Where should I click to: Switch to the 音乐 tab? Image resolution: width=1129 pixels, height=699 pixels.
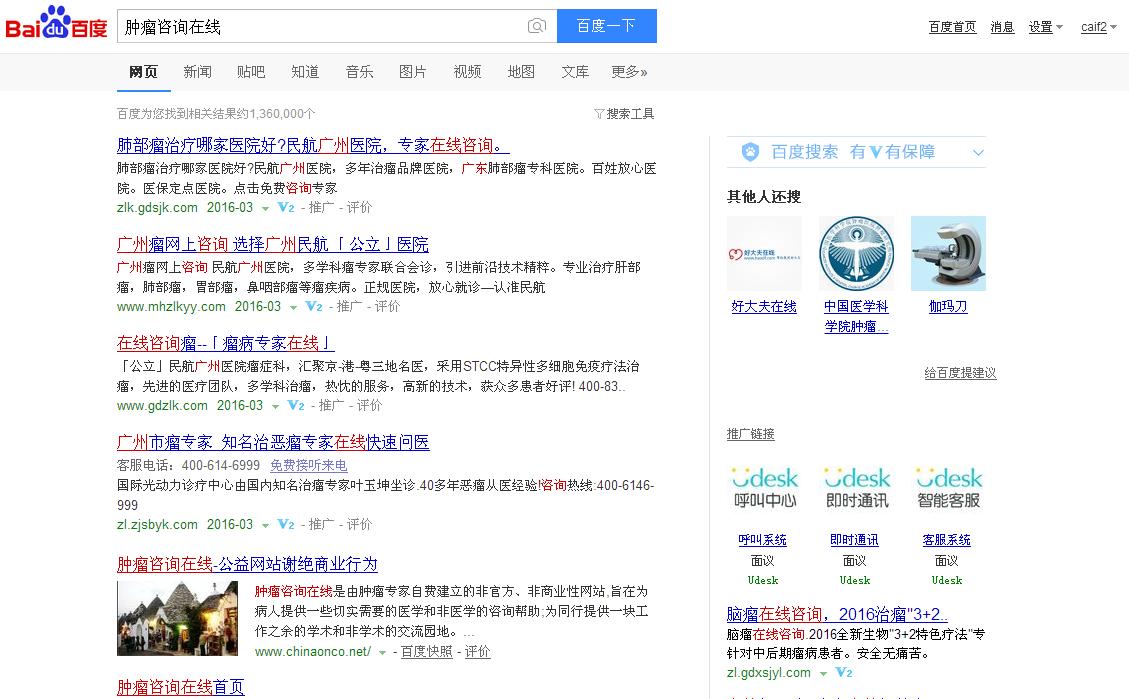coord(359,71)
